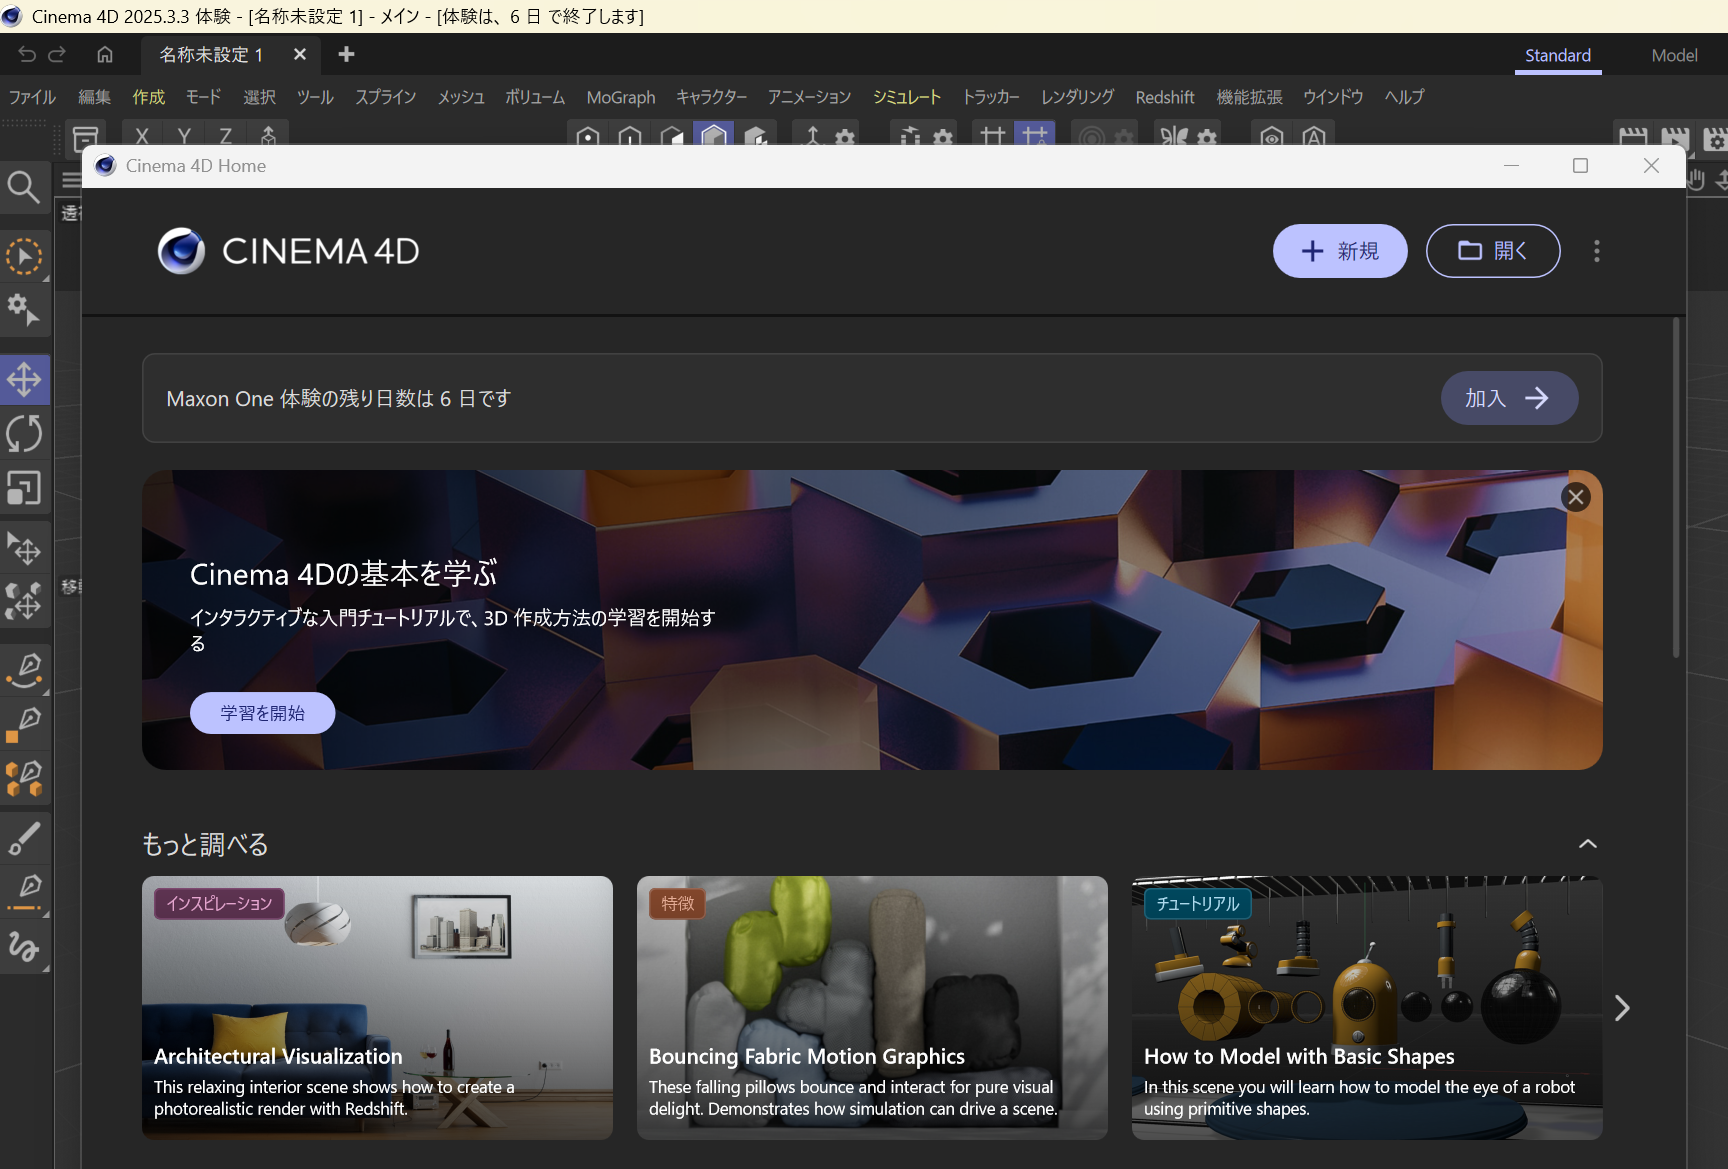Click the 新規 button
The width and height of the screenshot is (1728, 1169).
[x=1340, y=251]
